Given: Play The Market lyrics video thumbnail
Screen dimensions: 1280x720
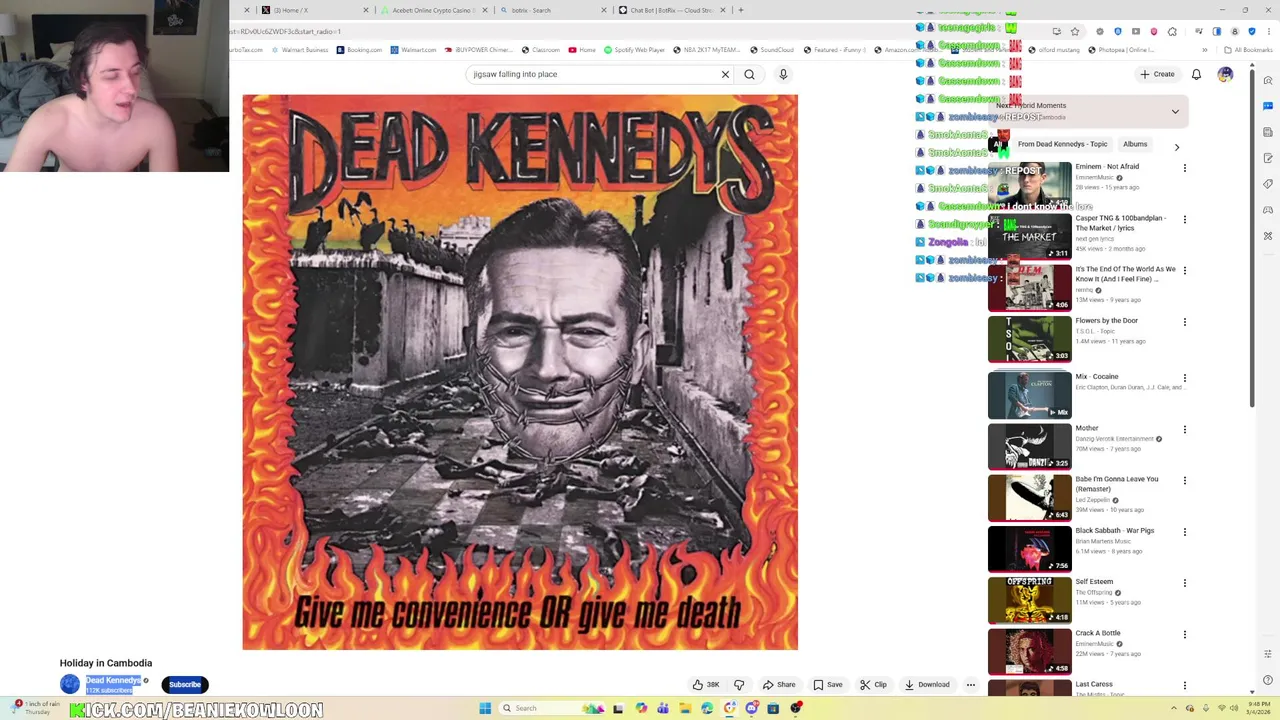Looking at the screenshot, I should click(1029, 236).
